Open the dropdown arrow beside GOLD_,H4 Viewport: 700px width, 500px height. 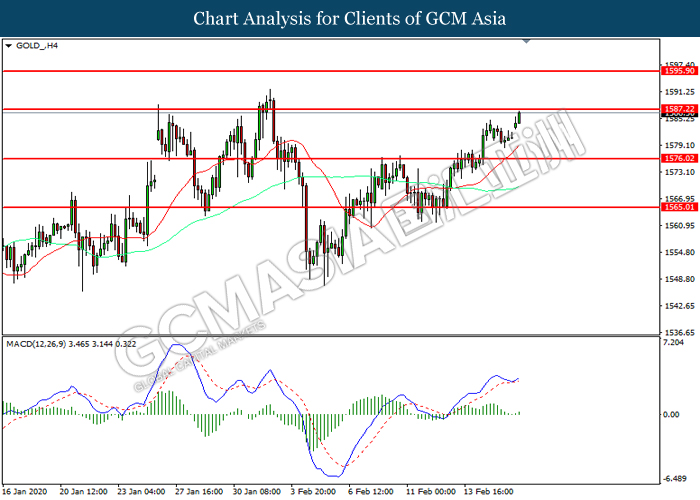[8, 46]
